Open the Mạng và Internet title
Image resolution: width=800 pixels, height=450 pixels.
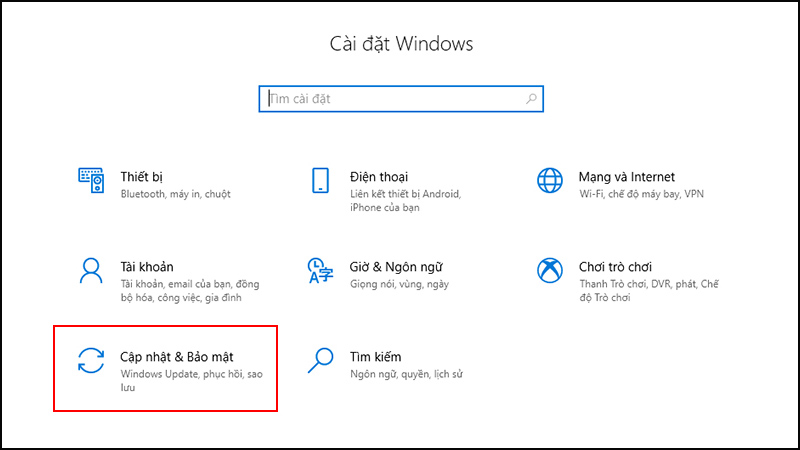627,177
